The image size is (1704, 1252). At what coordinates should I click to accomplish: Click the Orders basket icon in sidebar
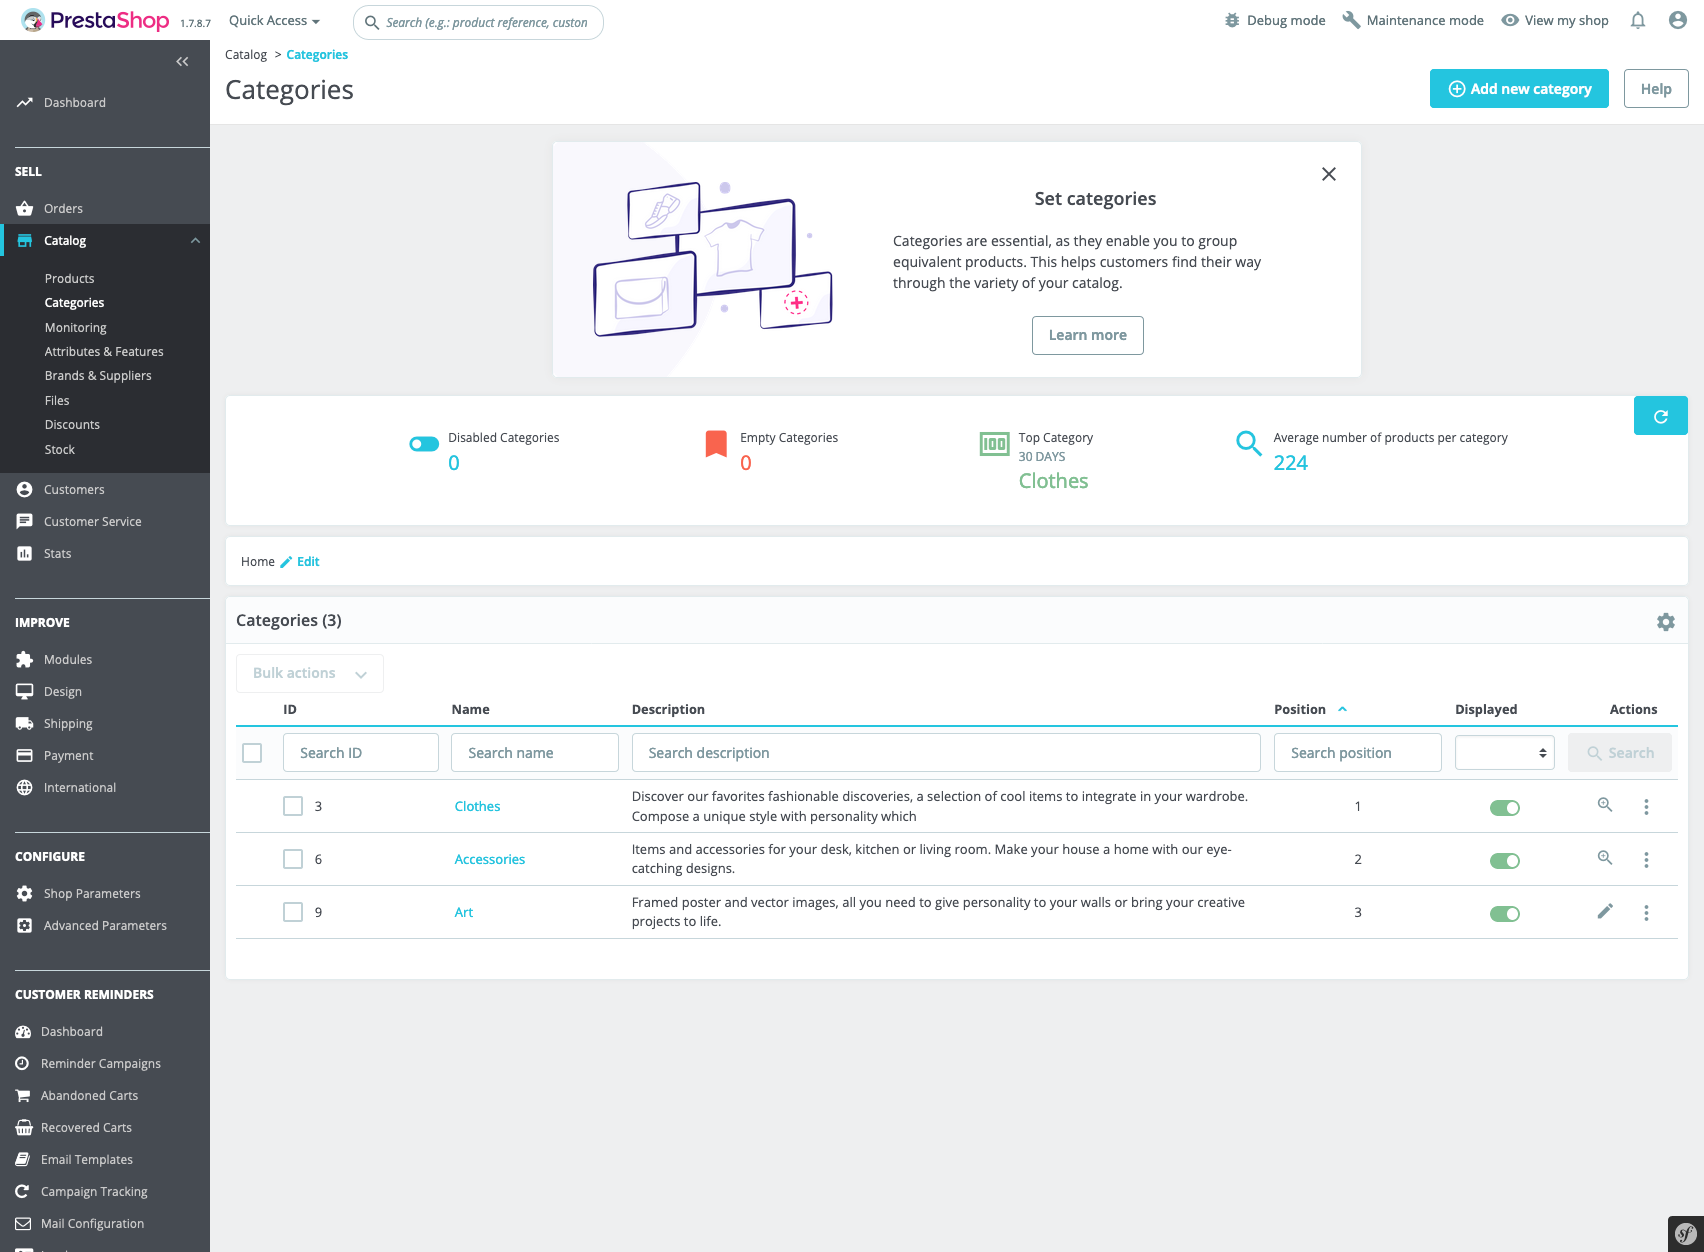(x=25, y=208)
